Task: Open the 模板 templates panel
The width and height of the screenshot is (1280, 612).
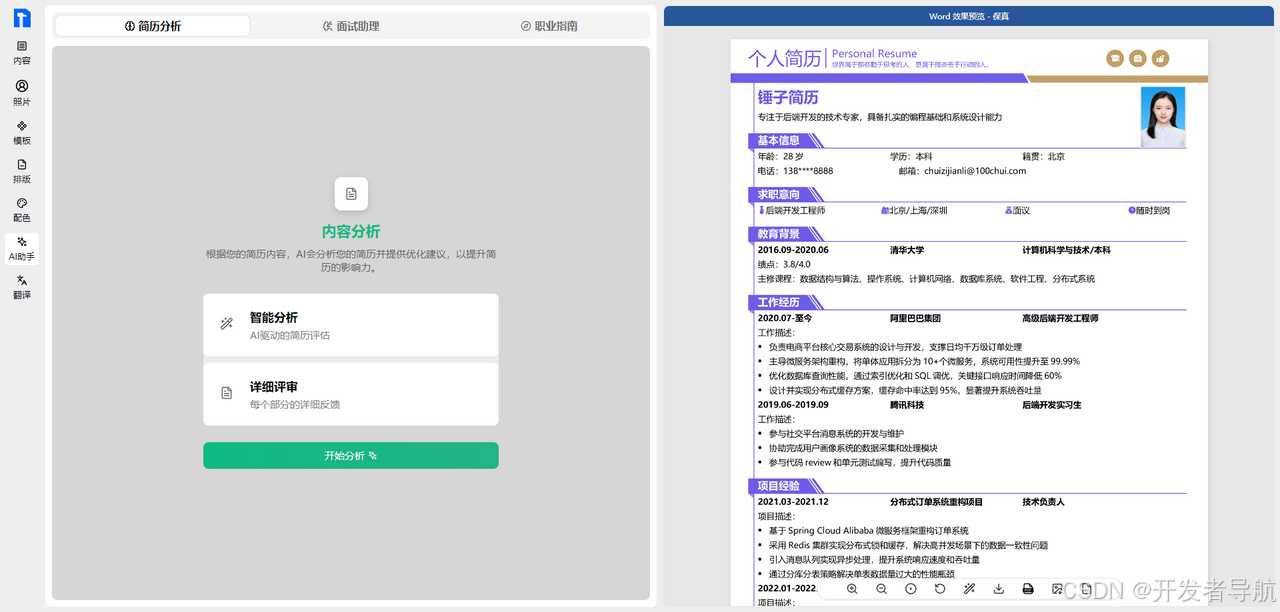Action: click(x=22, y=133)
